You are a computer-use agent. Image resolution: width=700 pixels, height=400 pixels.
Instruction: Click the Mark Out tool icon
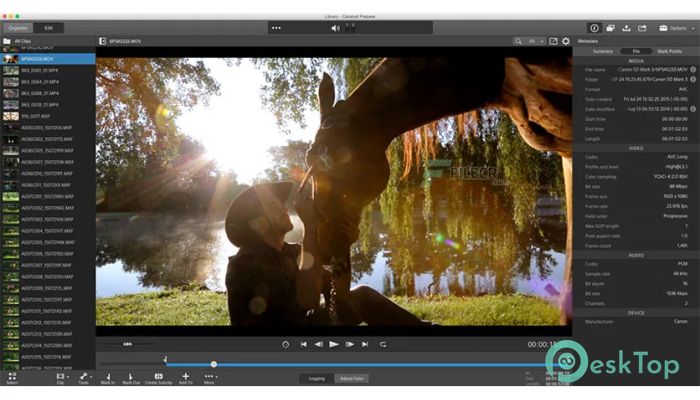pos(131,378)
